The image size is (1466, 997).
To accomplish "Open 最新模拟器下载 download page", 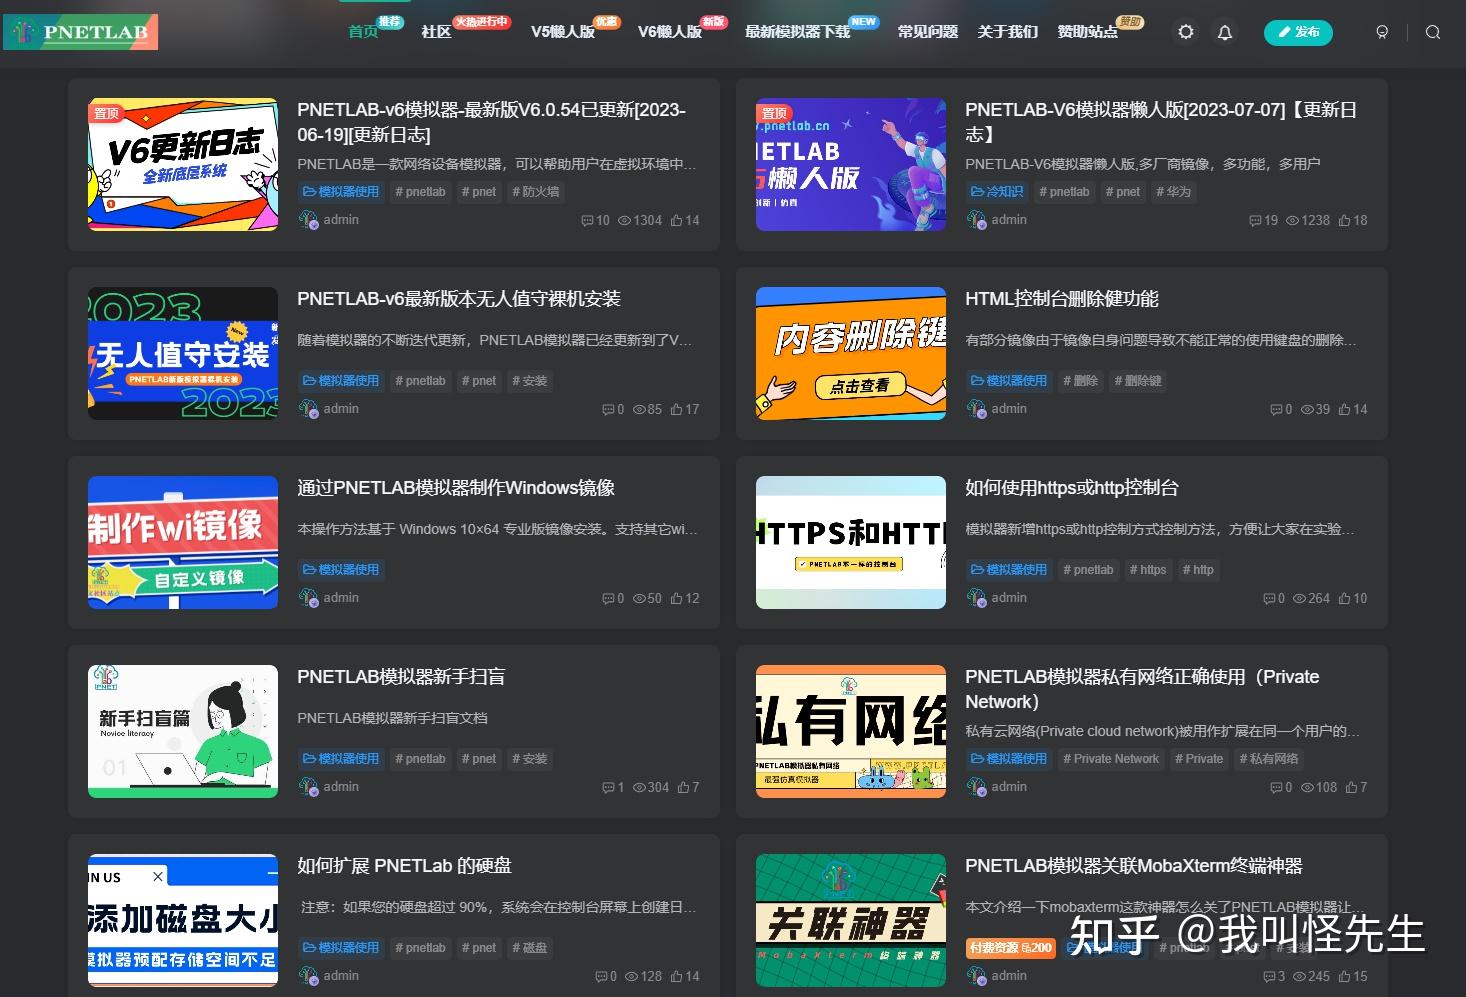I will tap(797, 32).
